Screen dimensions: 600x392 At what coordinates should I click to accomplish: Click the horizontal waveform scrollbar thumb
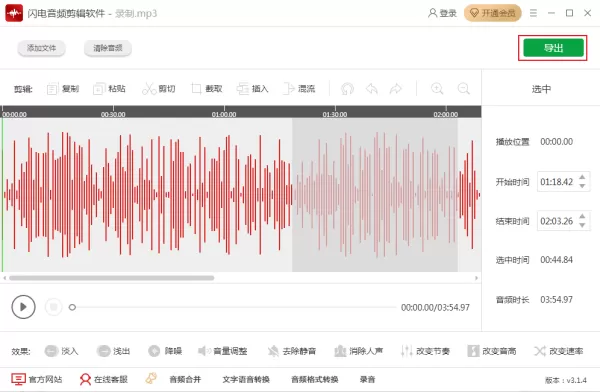pyautogui.click(x=111, y=278)
